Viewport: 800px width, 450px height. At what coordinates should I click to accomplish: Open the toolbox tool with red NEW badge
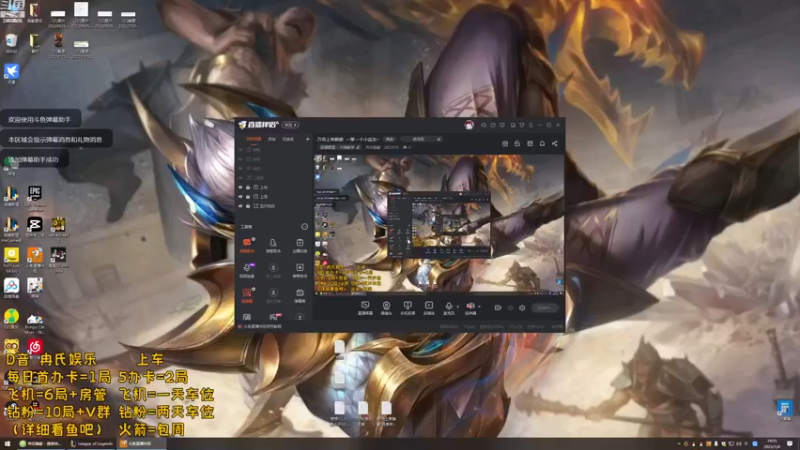pos(274,317)
